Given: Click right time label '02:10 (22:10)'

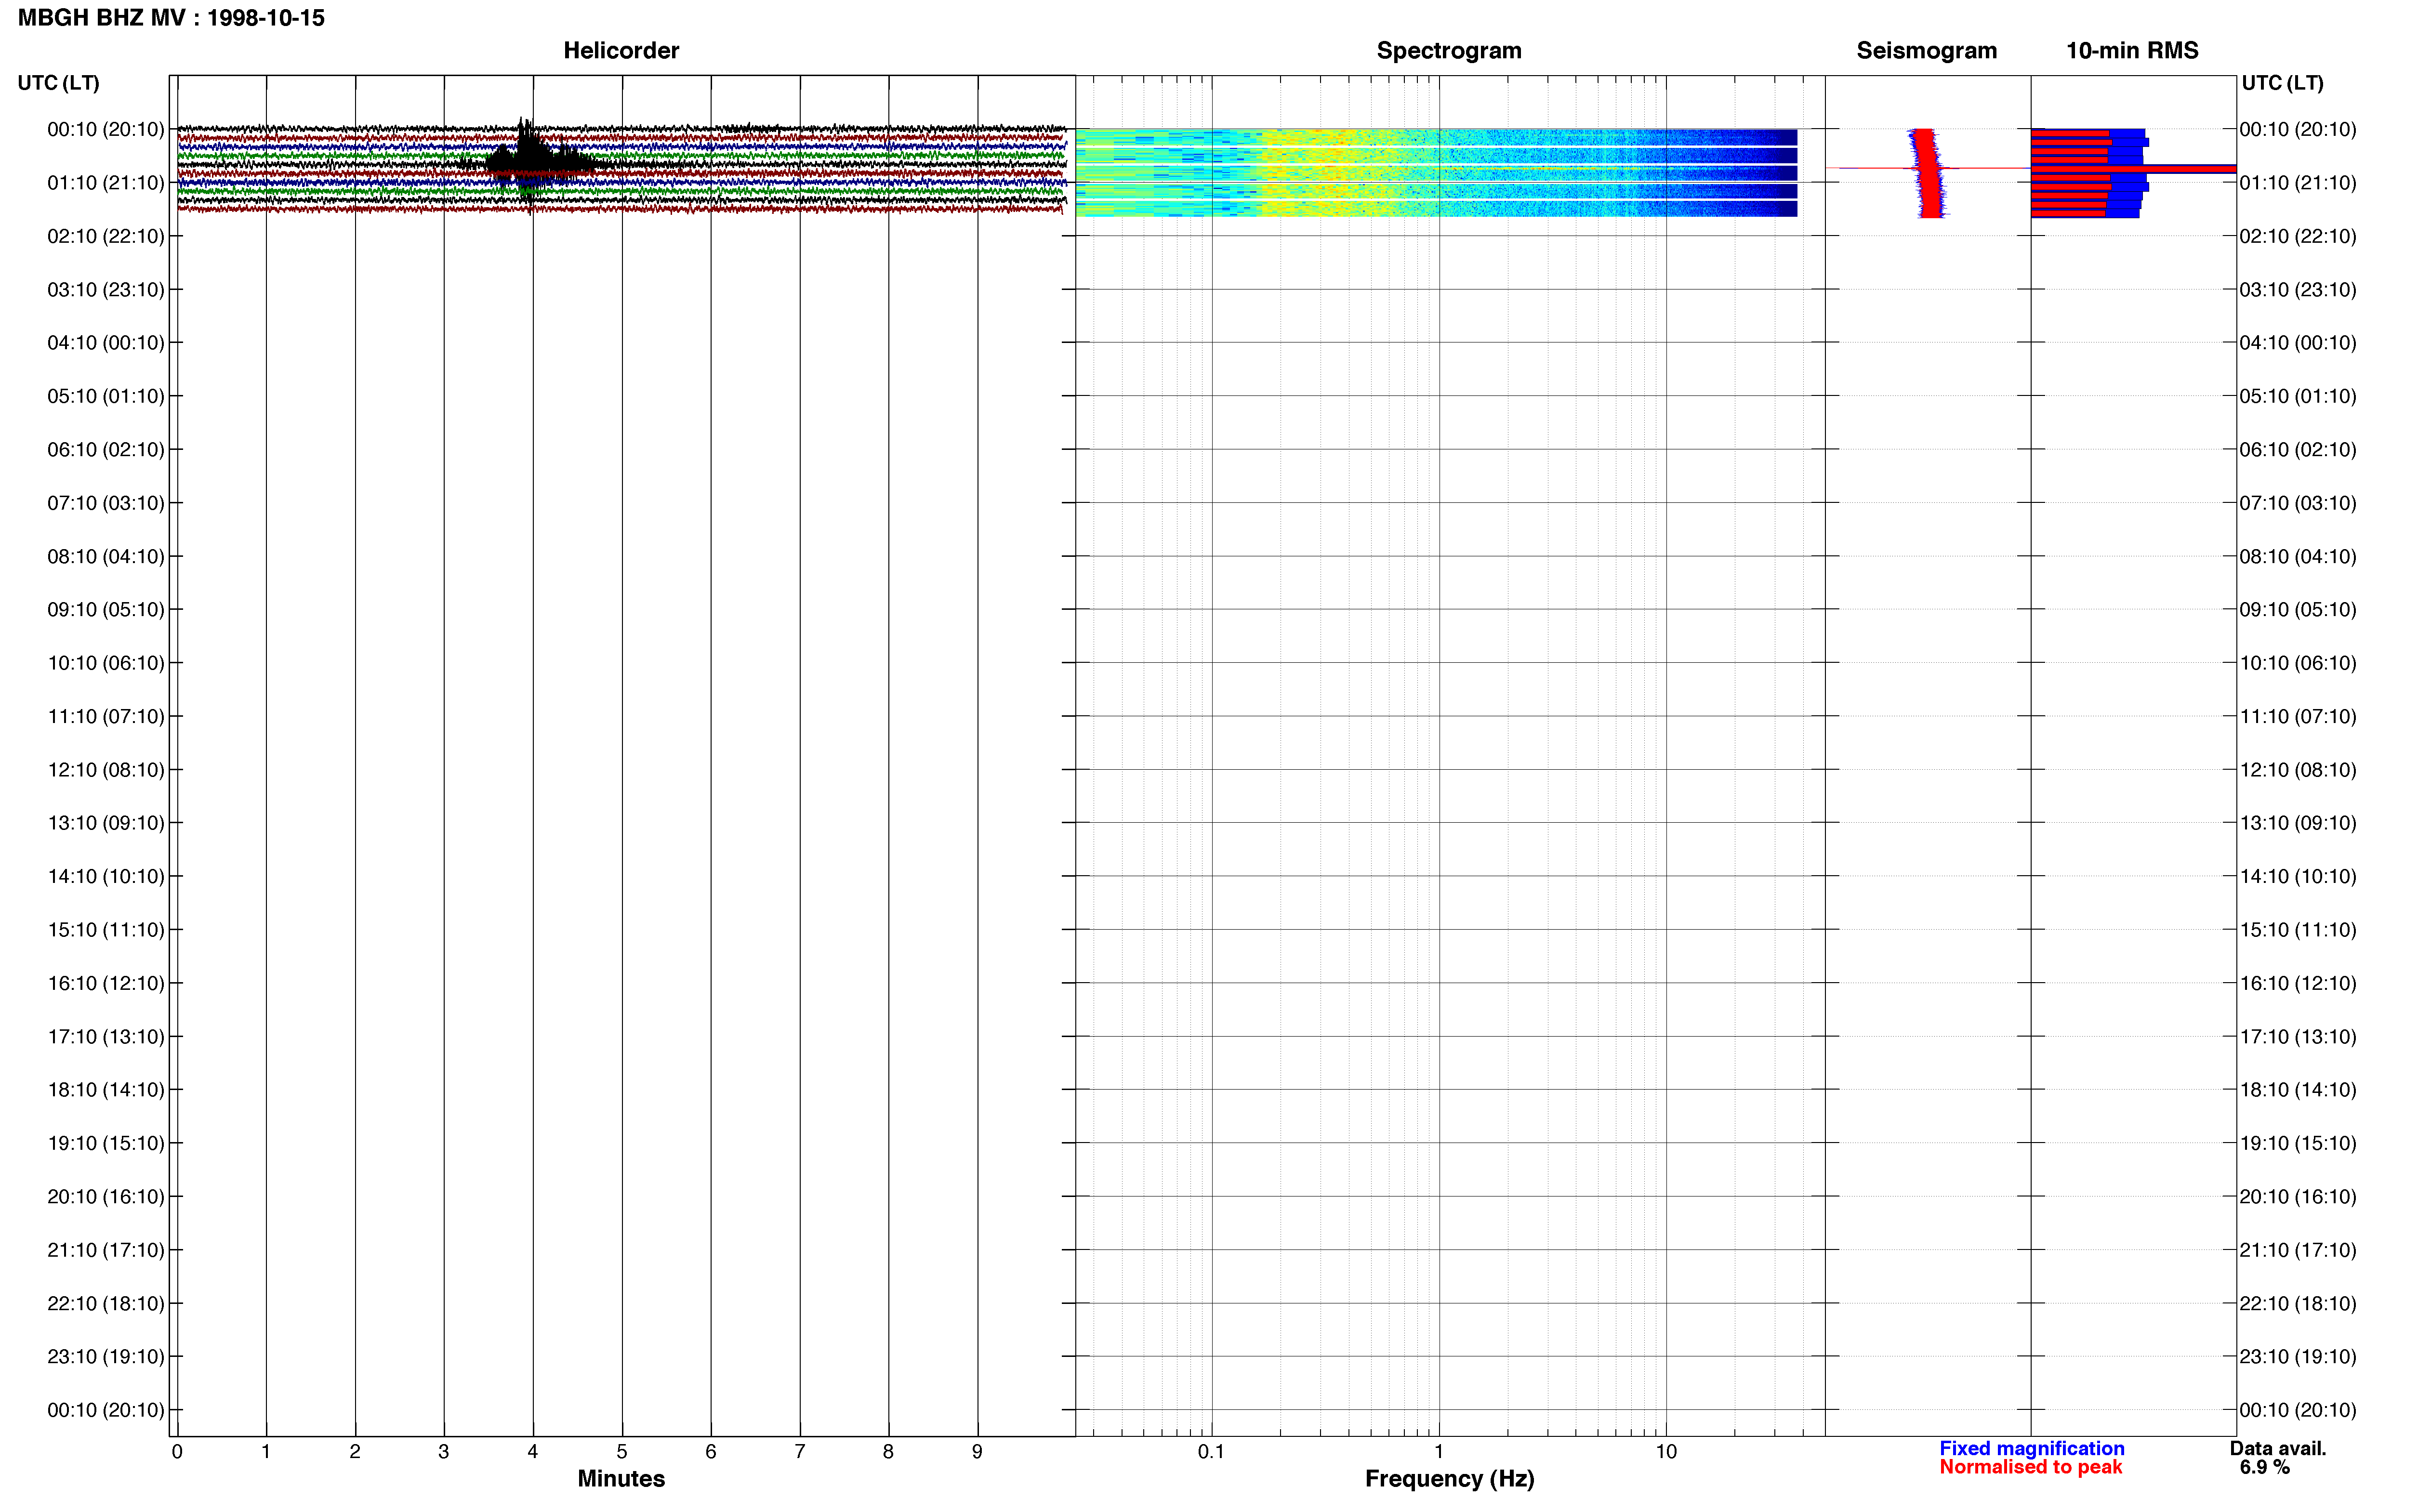Looking at the screenshot, I should (2298, 236).
